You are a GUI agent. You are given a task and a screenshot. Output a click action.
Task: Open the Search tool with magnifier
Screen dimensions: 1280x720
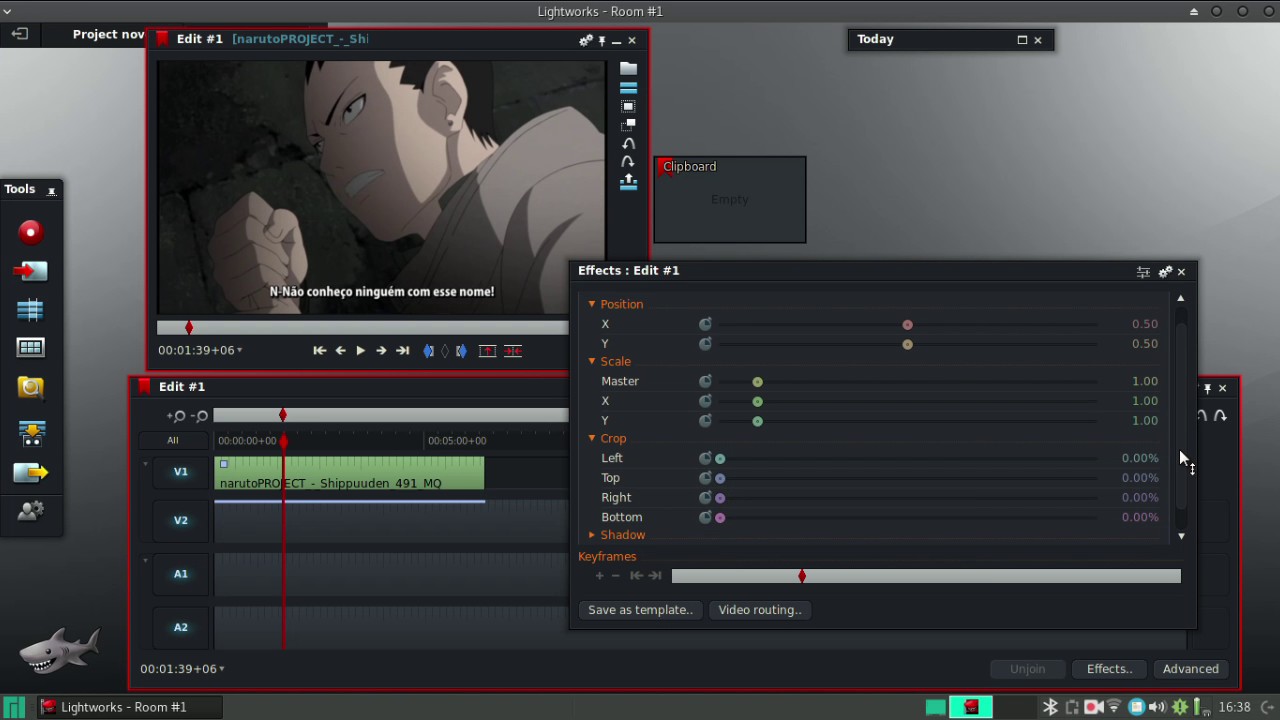(30, 387)
